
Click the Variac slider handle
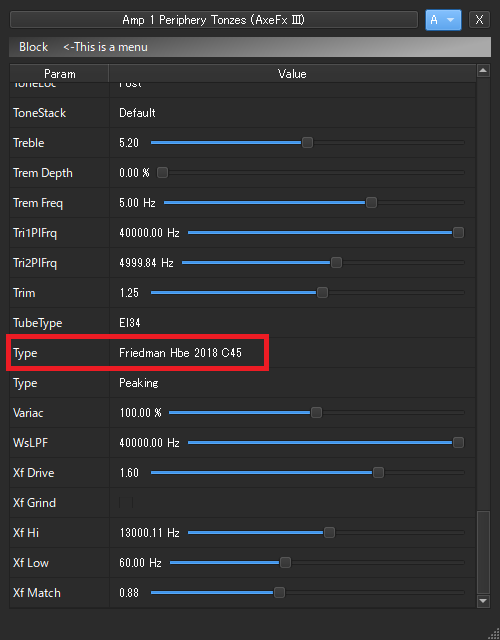click(316, 413)
